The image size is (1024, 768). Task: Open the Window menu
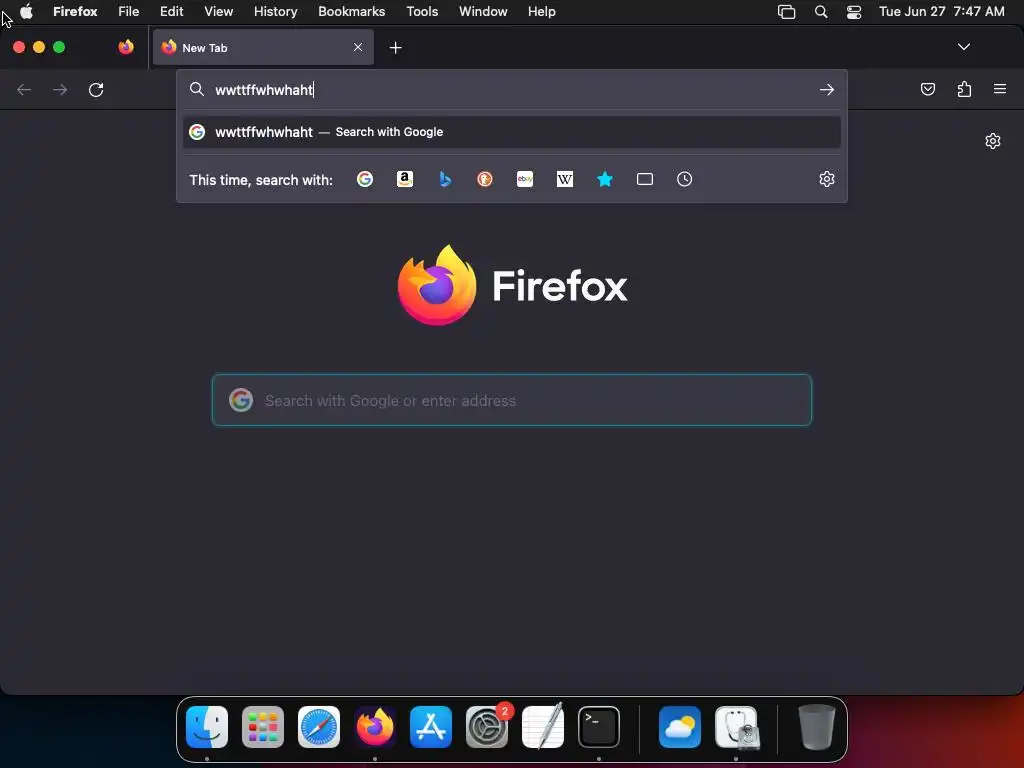[483, 11]
